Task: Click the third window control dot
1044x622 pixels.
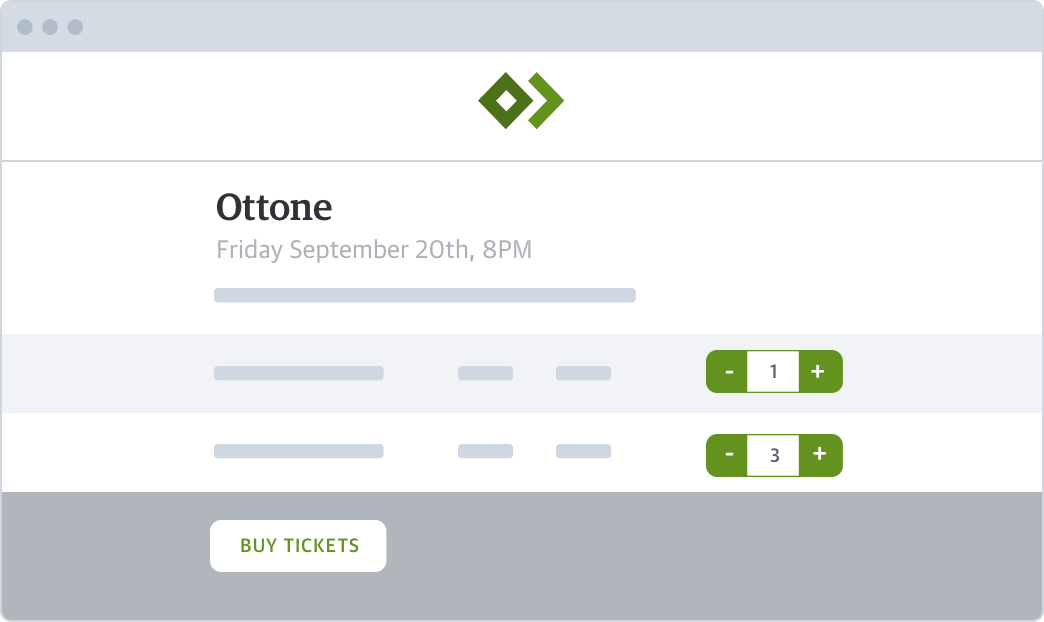Action: click(75, 27)
